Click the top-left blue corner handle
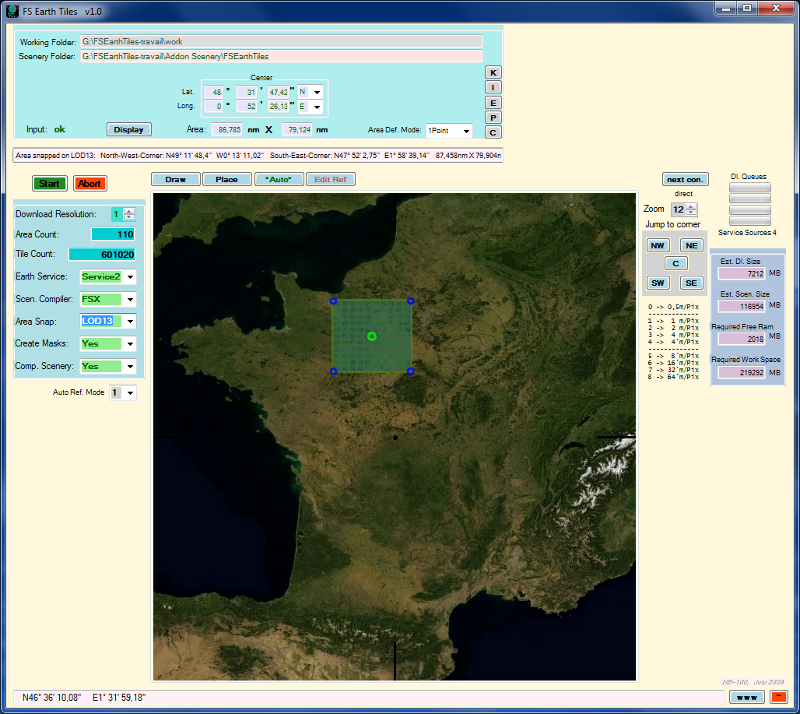800x714 pixels. (333, 301)
